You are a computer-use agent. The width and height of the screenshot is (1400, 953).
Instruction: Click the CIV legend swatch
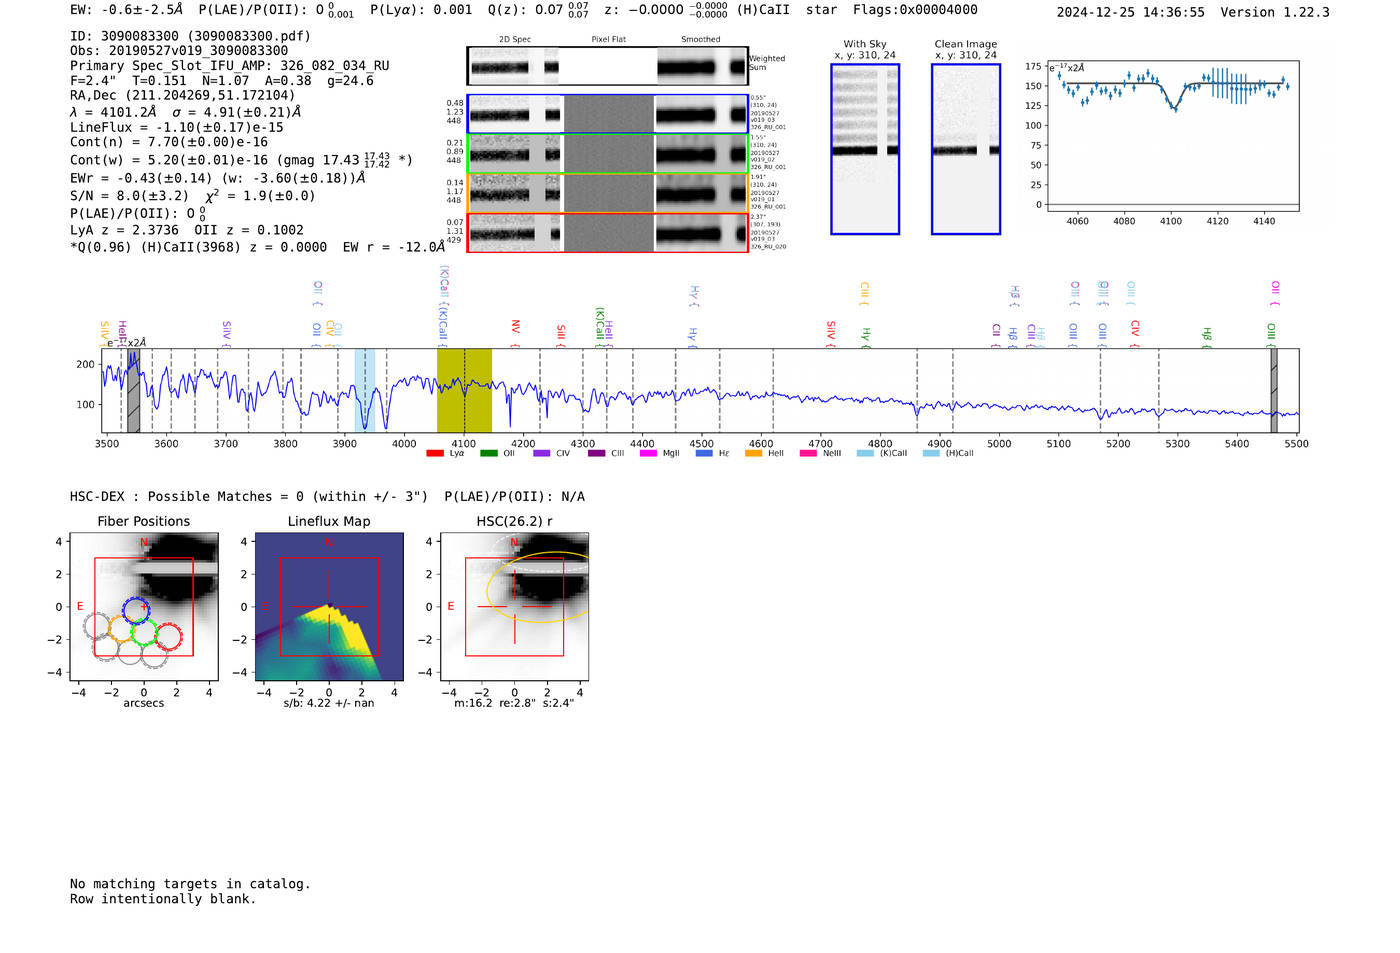coord(541,453)
